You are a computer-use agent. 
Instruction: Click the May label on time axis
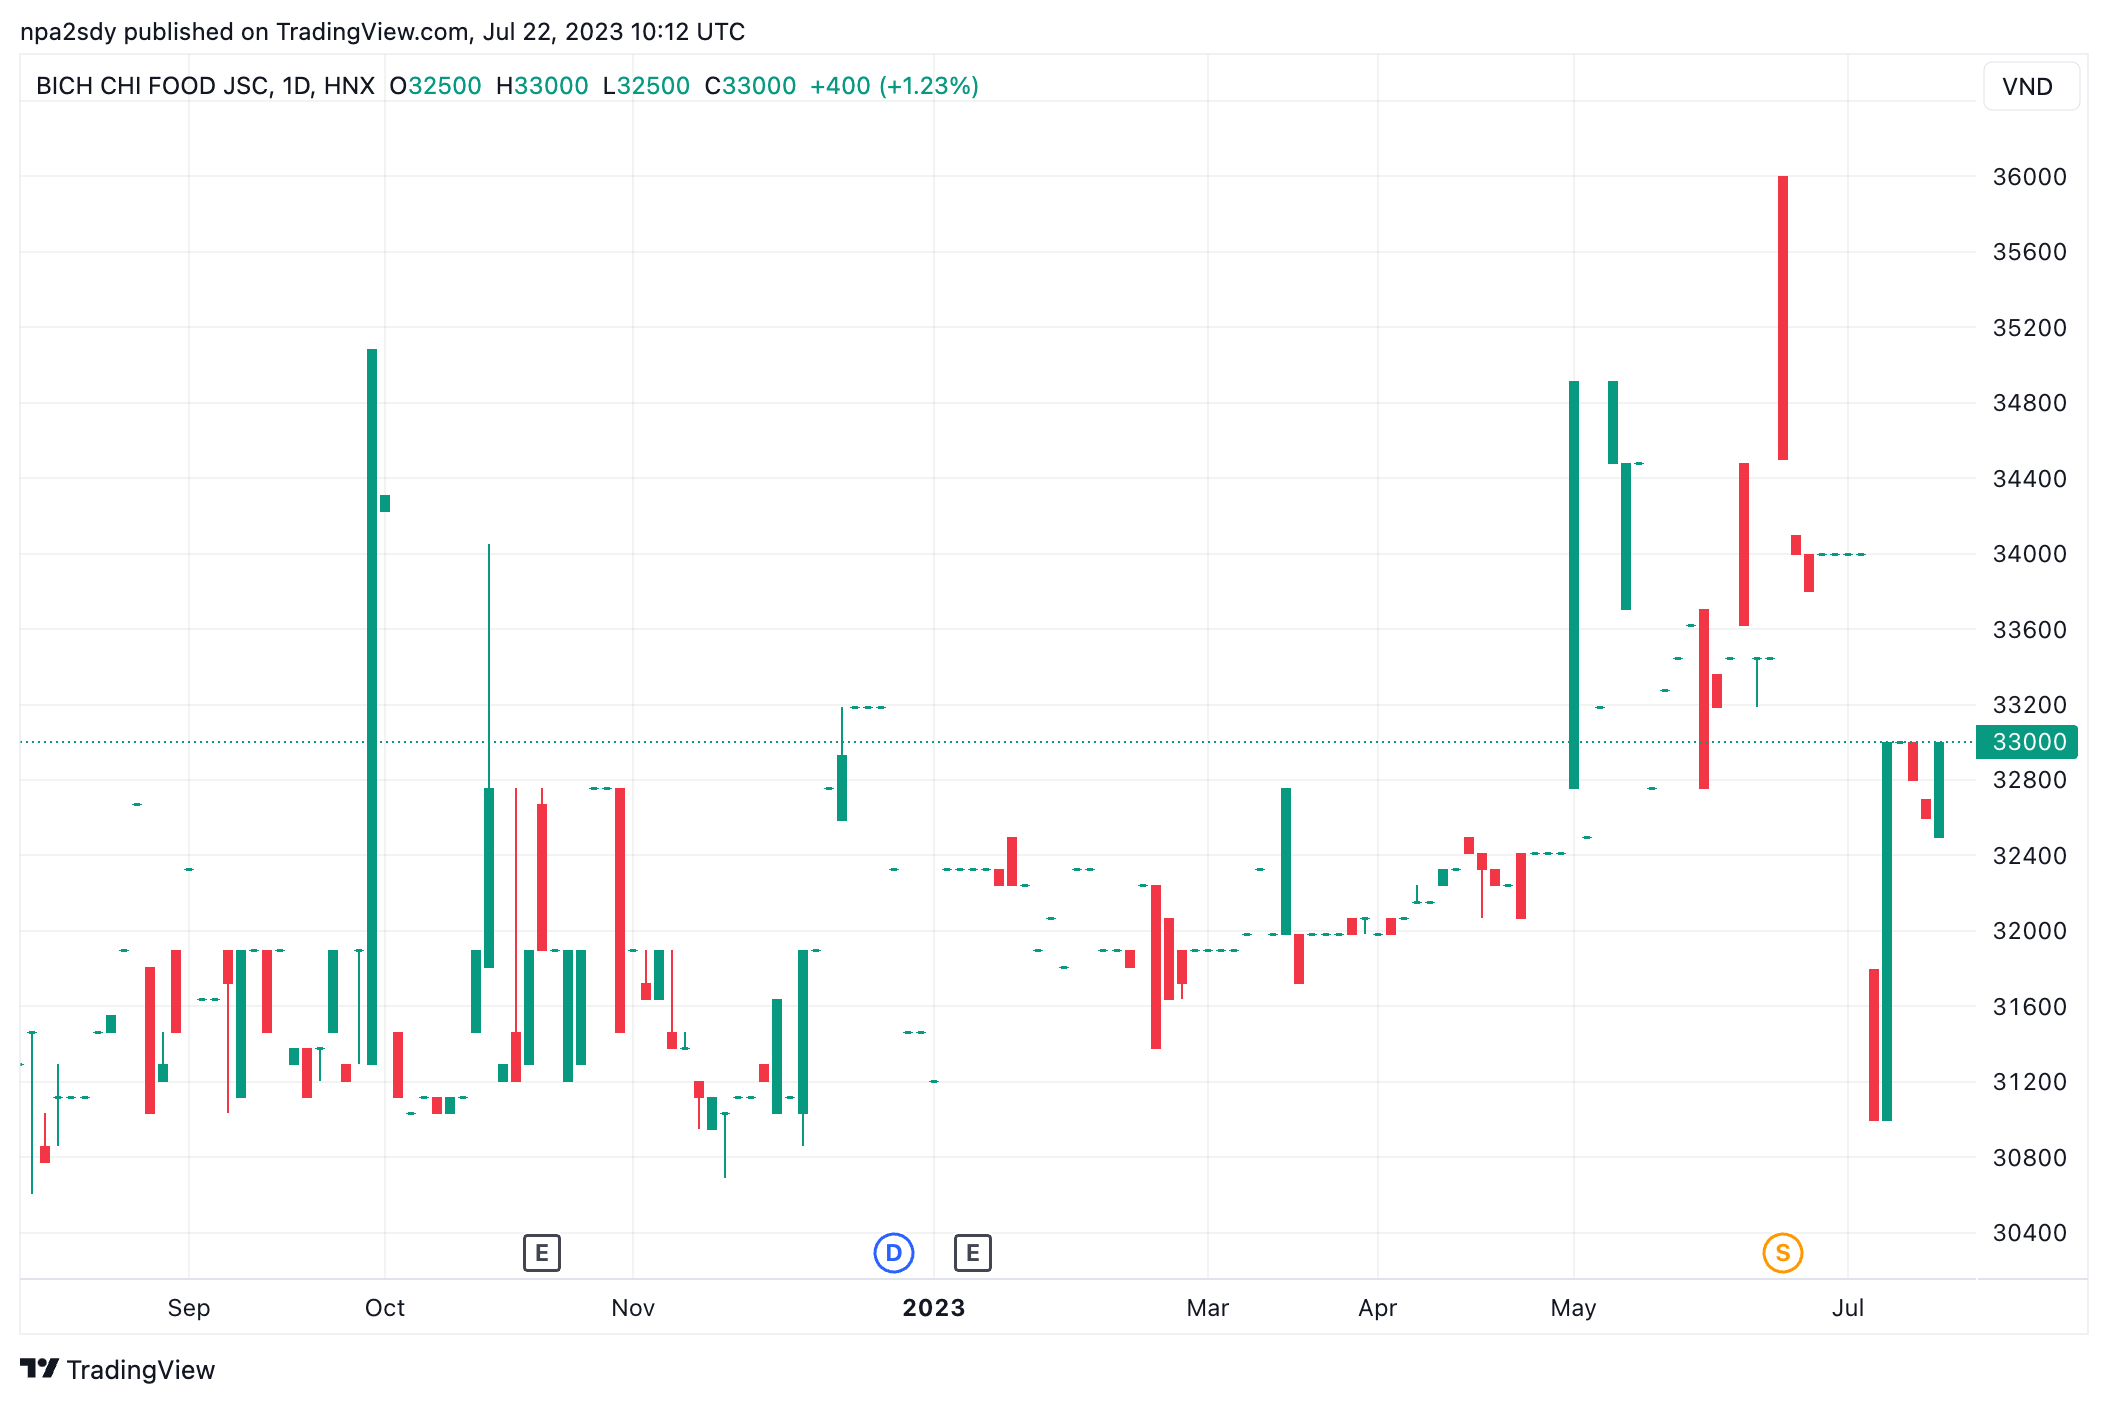1574,1308
